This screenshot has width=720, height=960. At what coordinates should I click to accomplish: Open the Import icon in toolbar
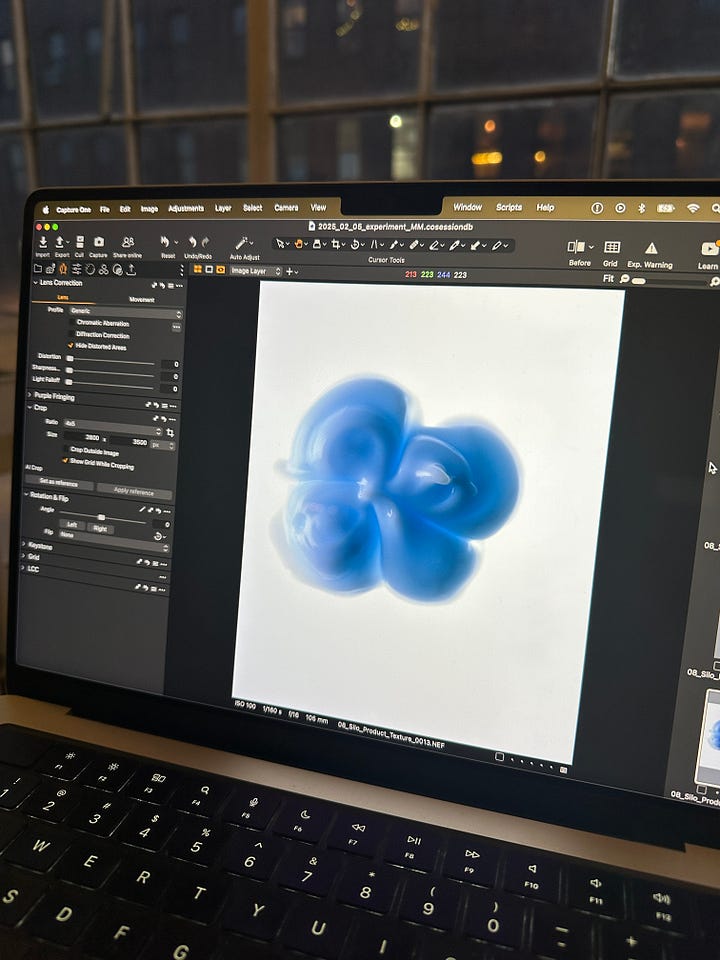(43, 242)
